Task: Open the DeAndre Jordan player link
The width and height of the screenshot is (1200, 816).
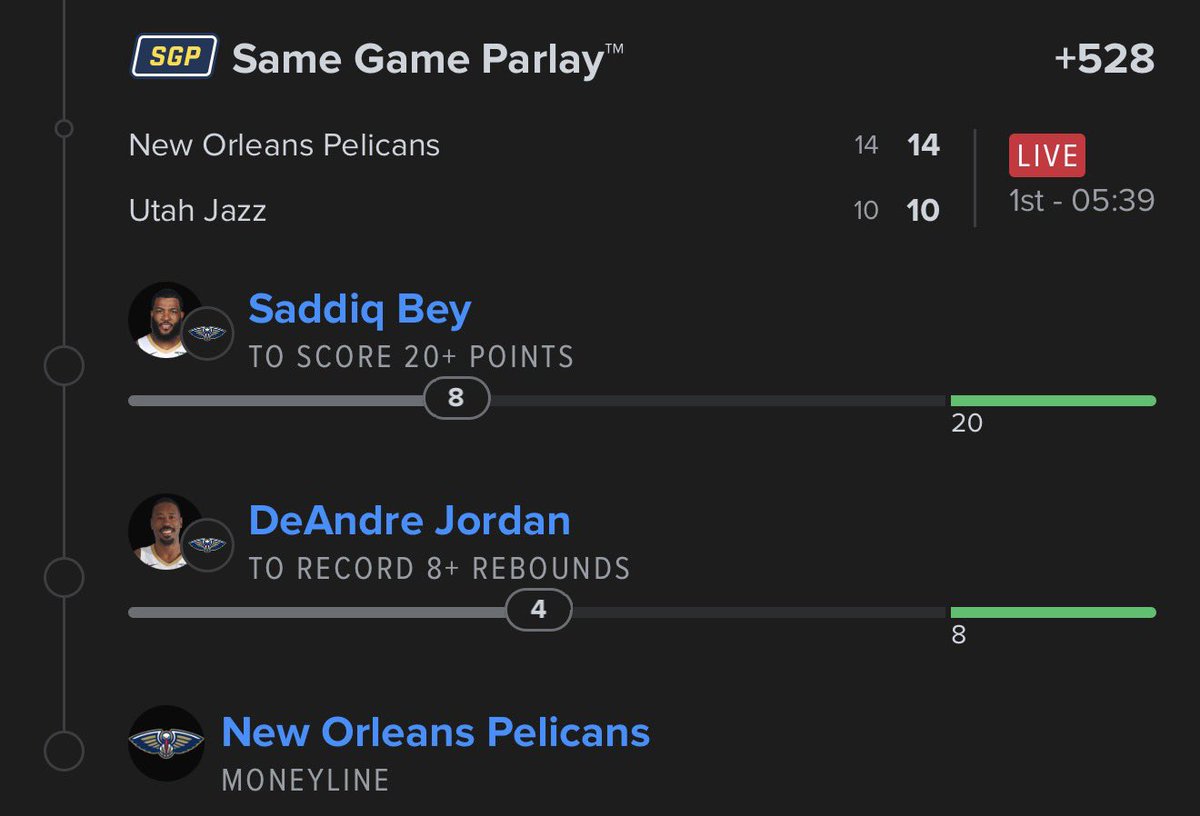Action: [x=409, y=521]
